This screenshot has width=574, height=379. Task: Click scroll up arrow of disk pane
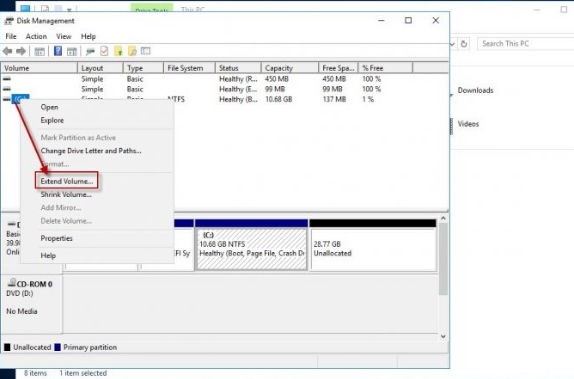[443, 218]
